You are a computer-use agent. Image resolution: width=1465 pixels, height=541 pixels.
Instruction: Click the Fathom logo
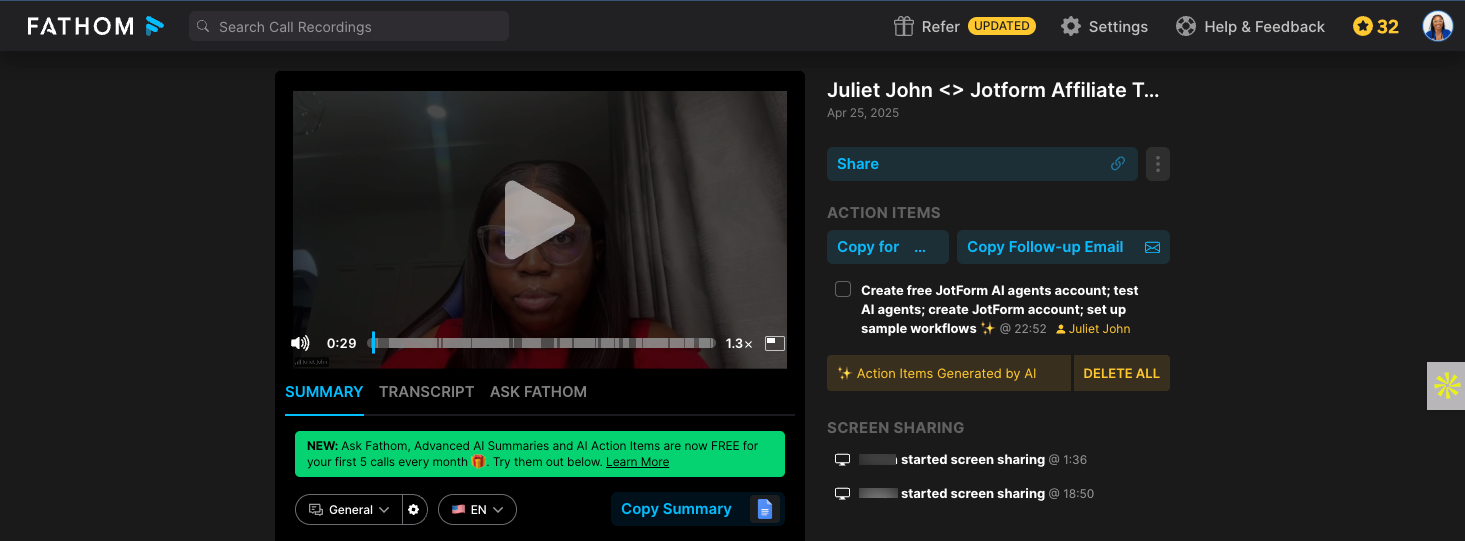(x=96, y=26)
